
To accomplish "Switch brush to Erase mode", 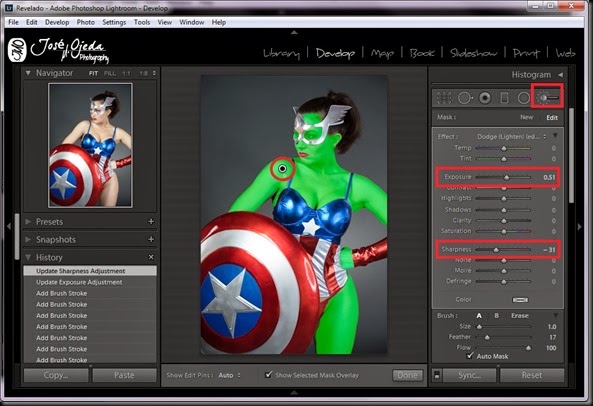I will (x=520, y=316).
